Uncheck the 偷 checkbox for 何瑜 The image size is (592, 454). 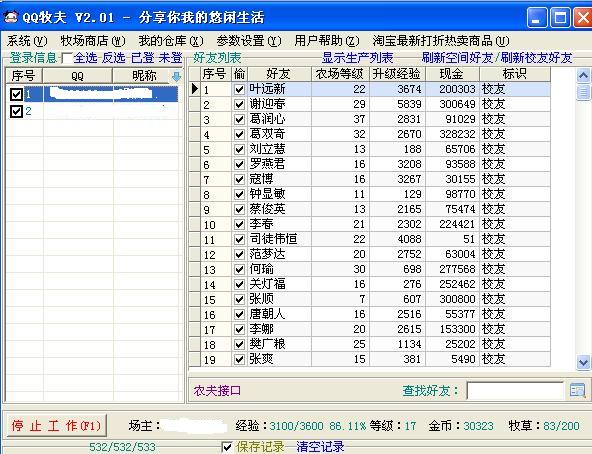(239, 269)
